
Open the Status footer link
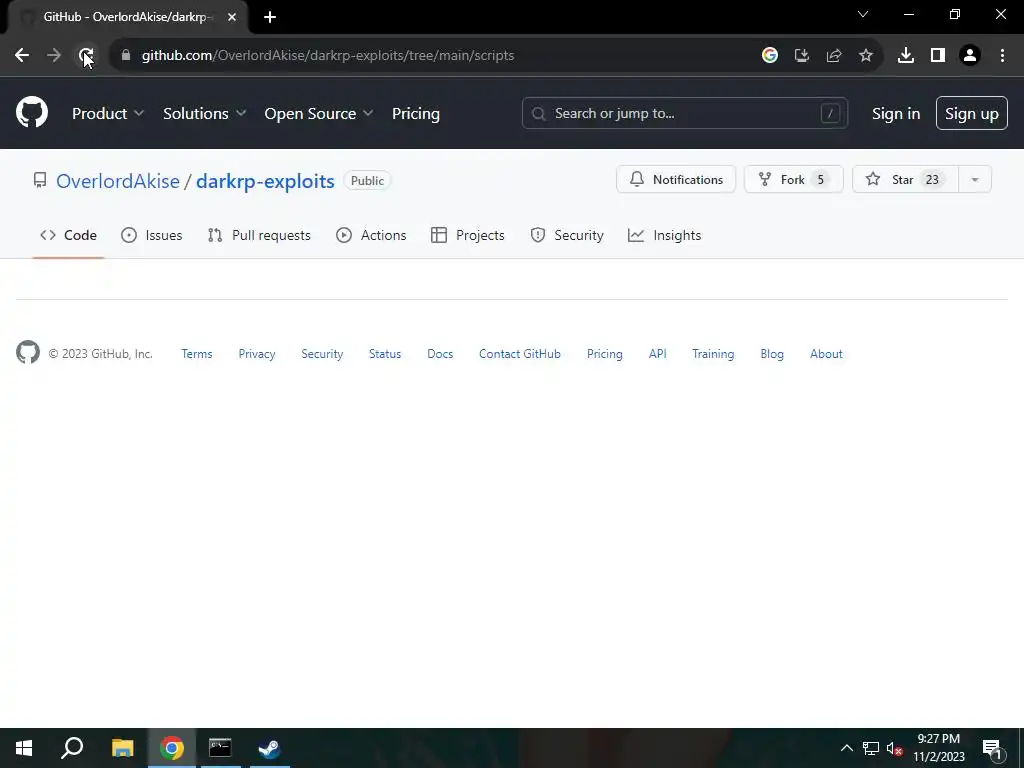(385, 354)
